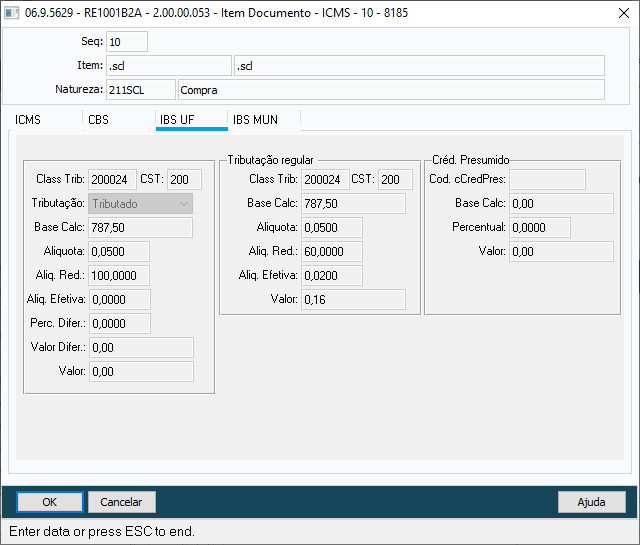
Task: Click the left panel Valor field 0,00
Action: [x=141, y=371]
